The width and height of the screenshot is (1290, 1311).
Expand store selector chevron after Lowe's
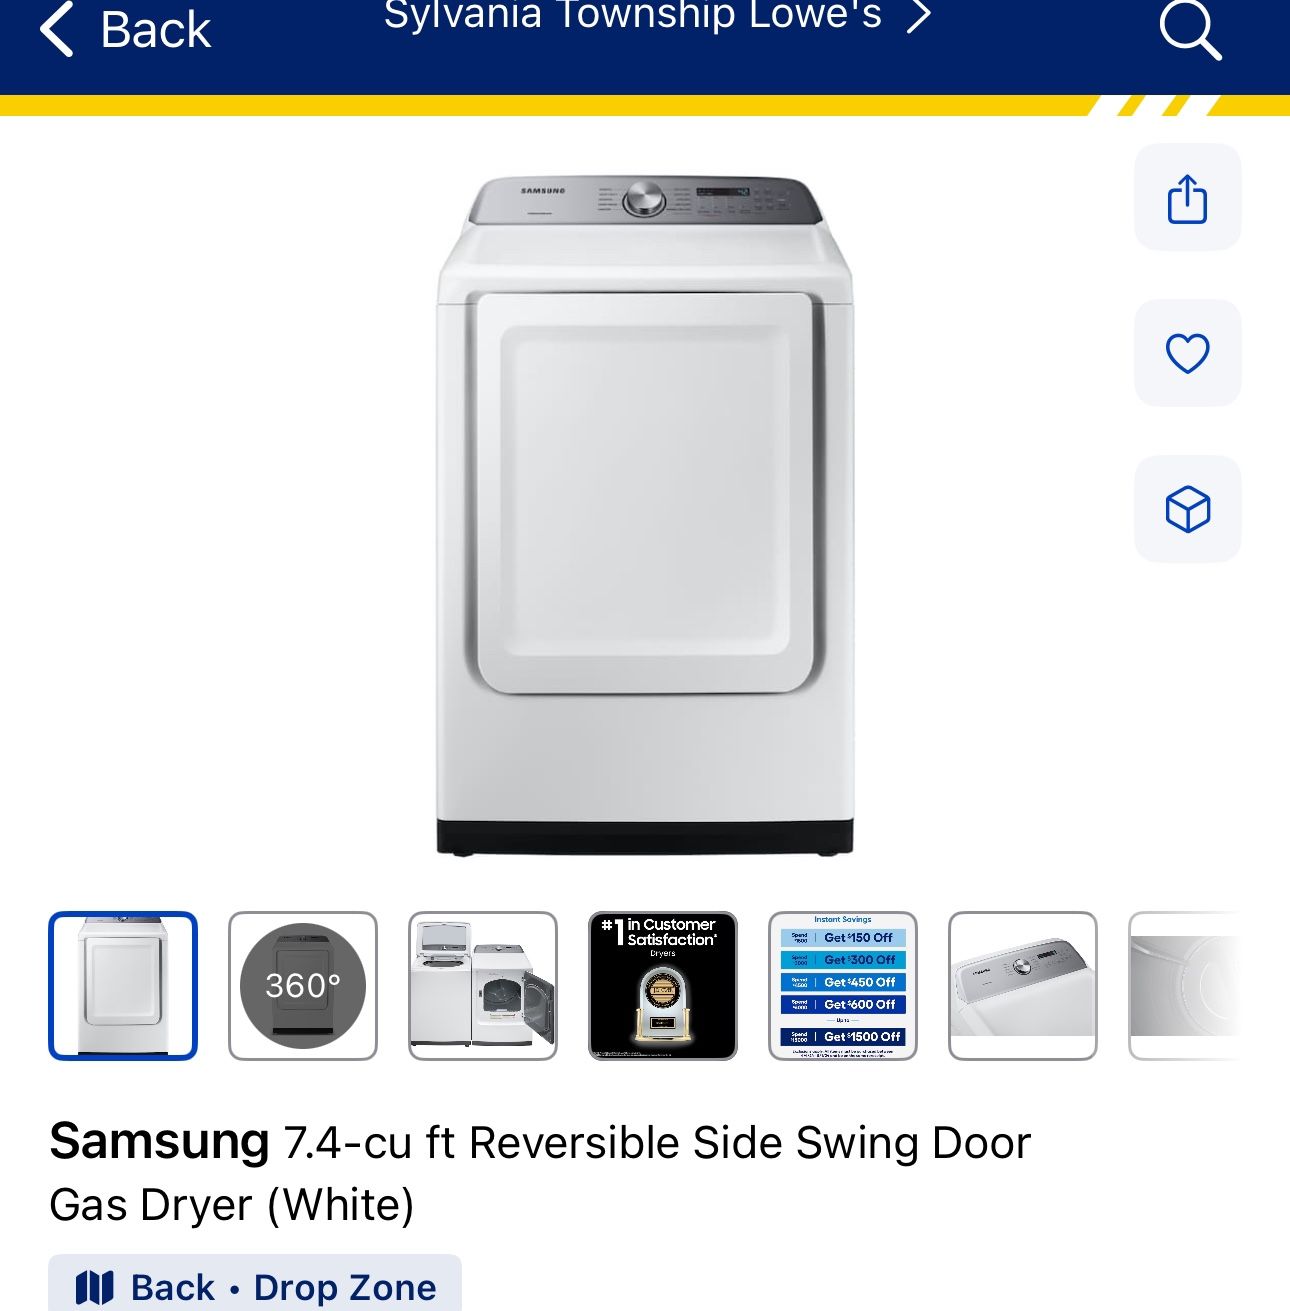[918, 16]
